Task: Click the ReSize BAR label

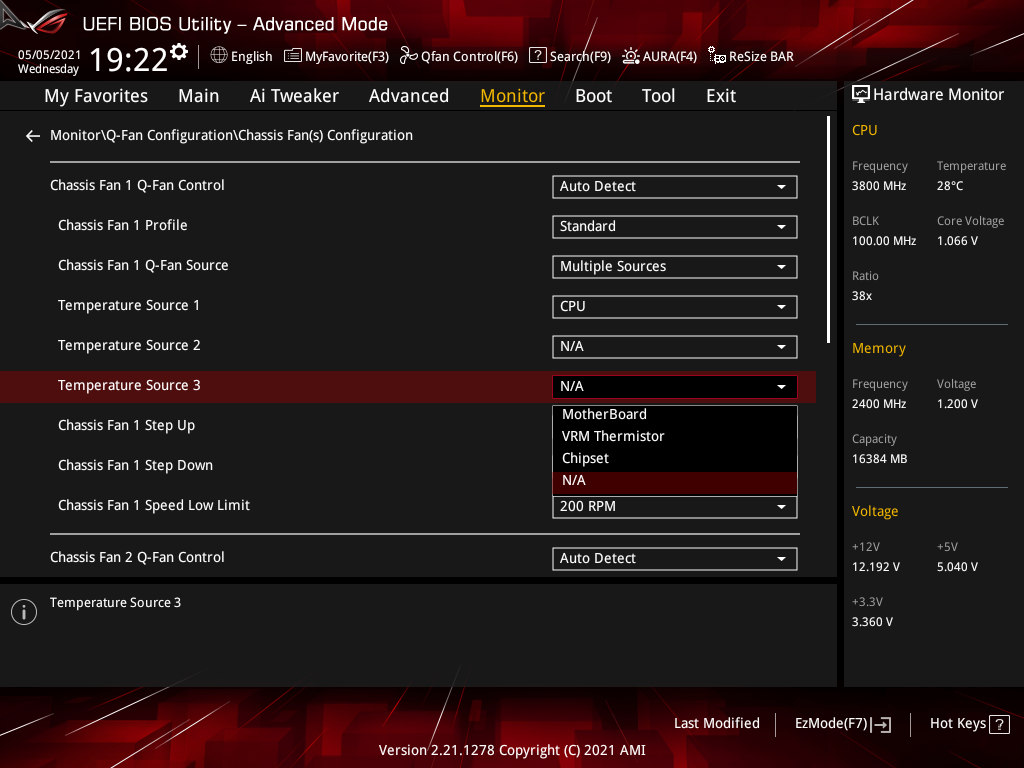Action: (761, 57)
